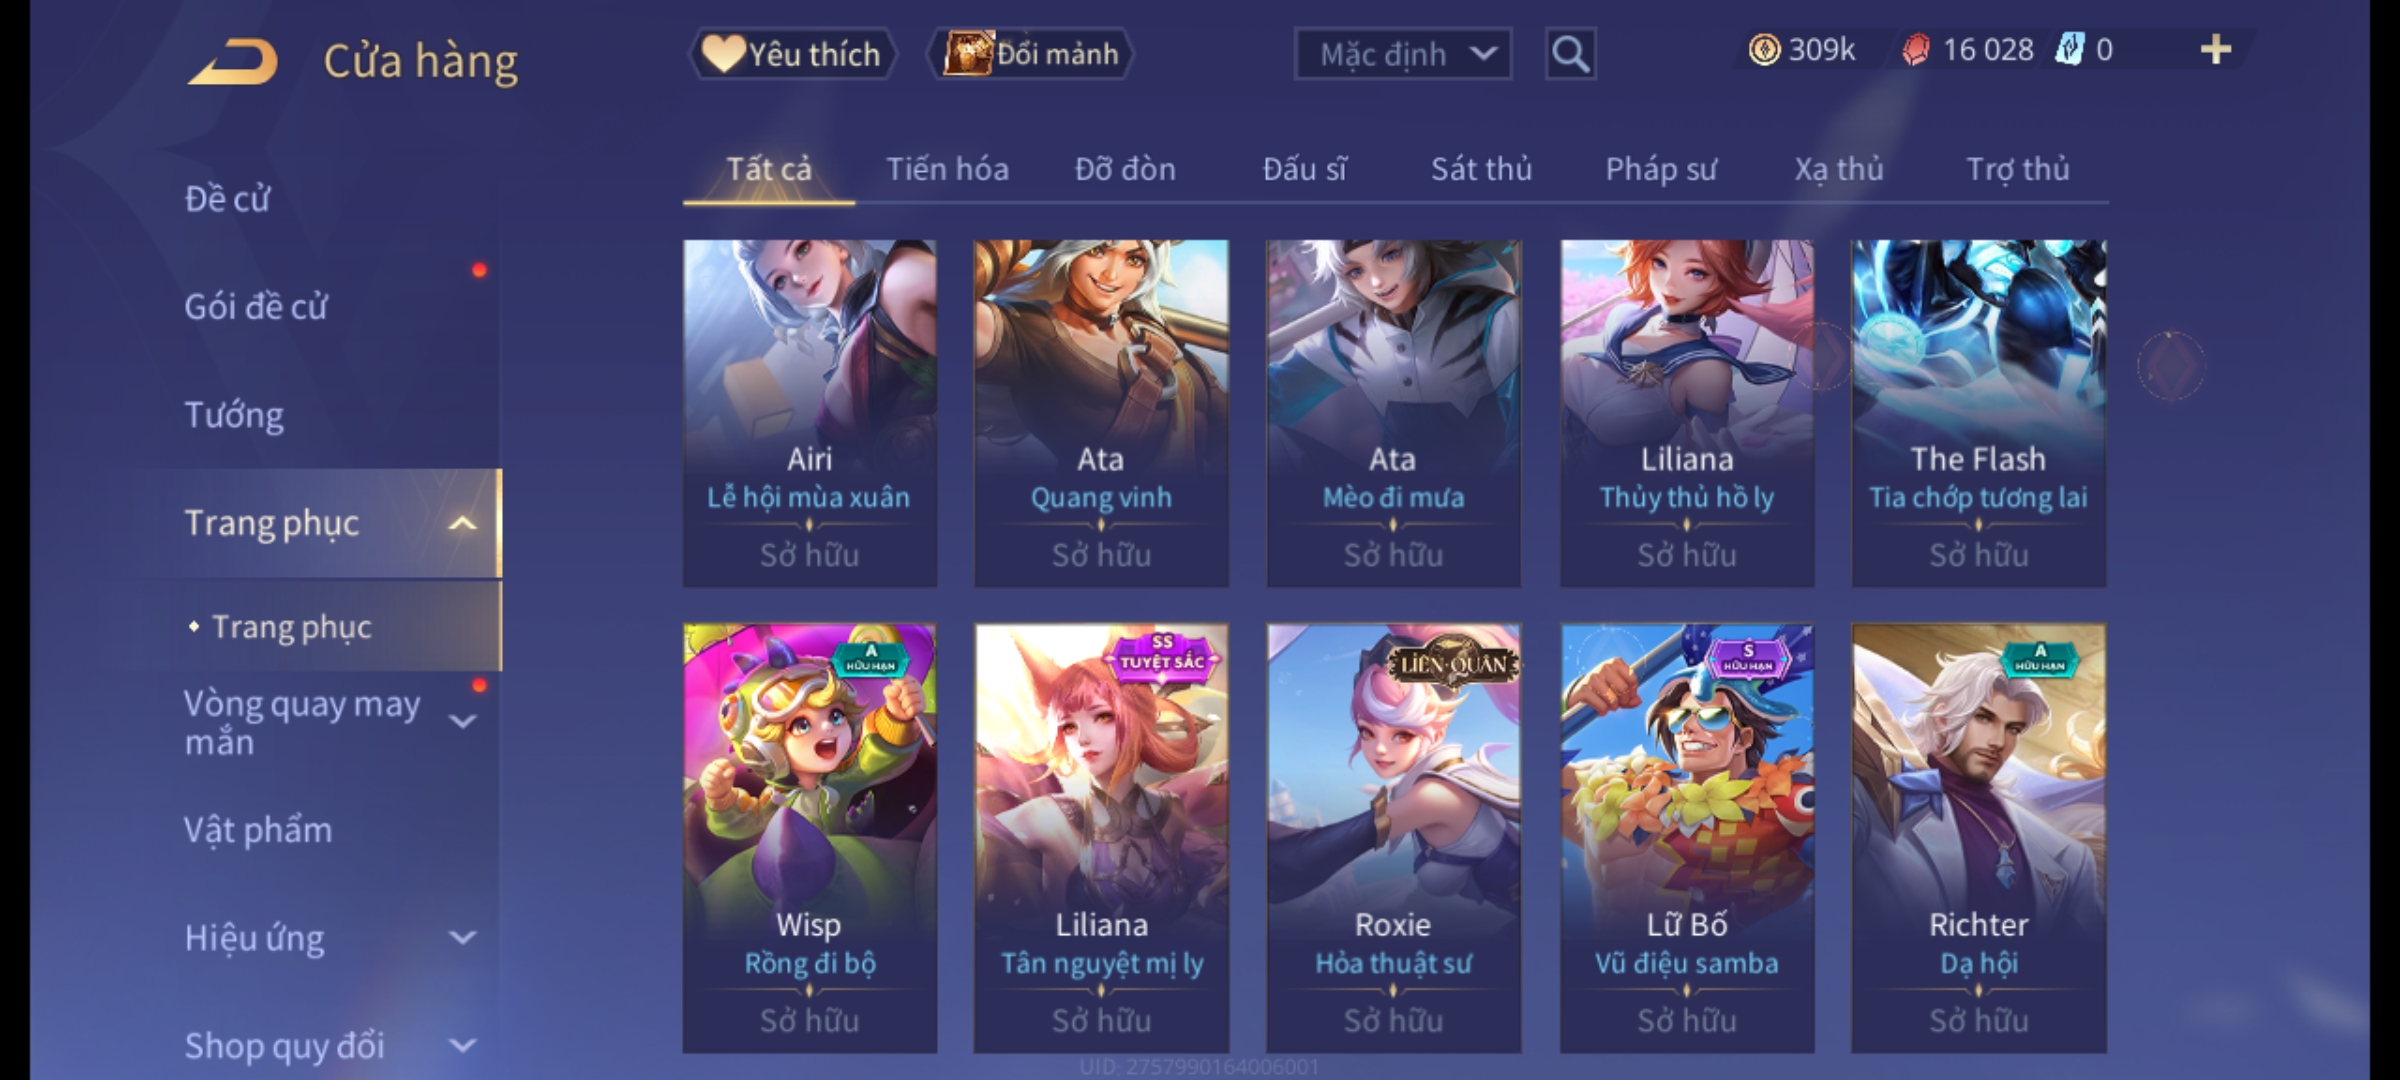
Task: Switch to the Tiến hóa tab
Action: [x=947, y=169]
